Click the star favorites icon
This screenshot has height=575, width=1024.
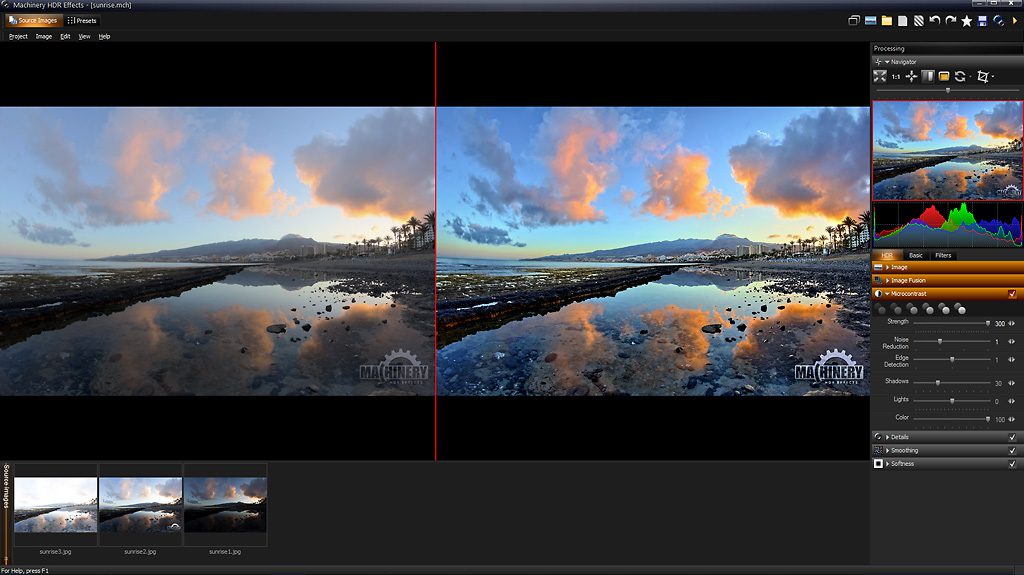pyautogui.click(x=966, y=20)
